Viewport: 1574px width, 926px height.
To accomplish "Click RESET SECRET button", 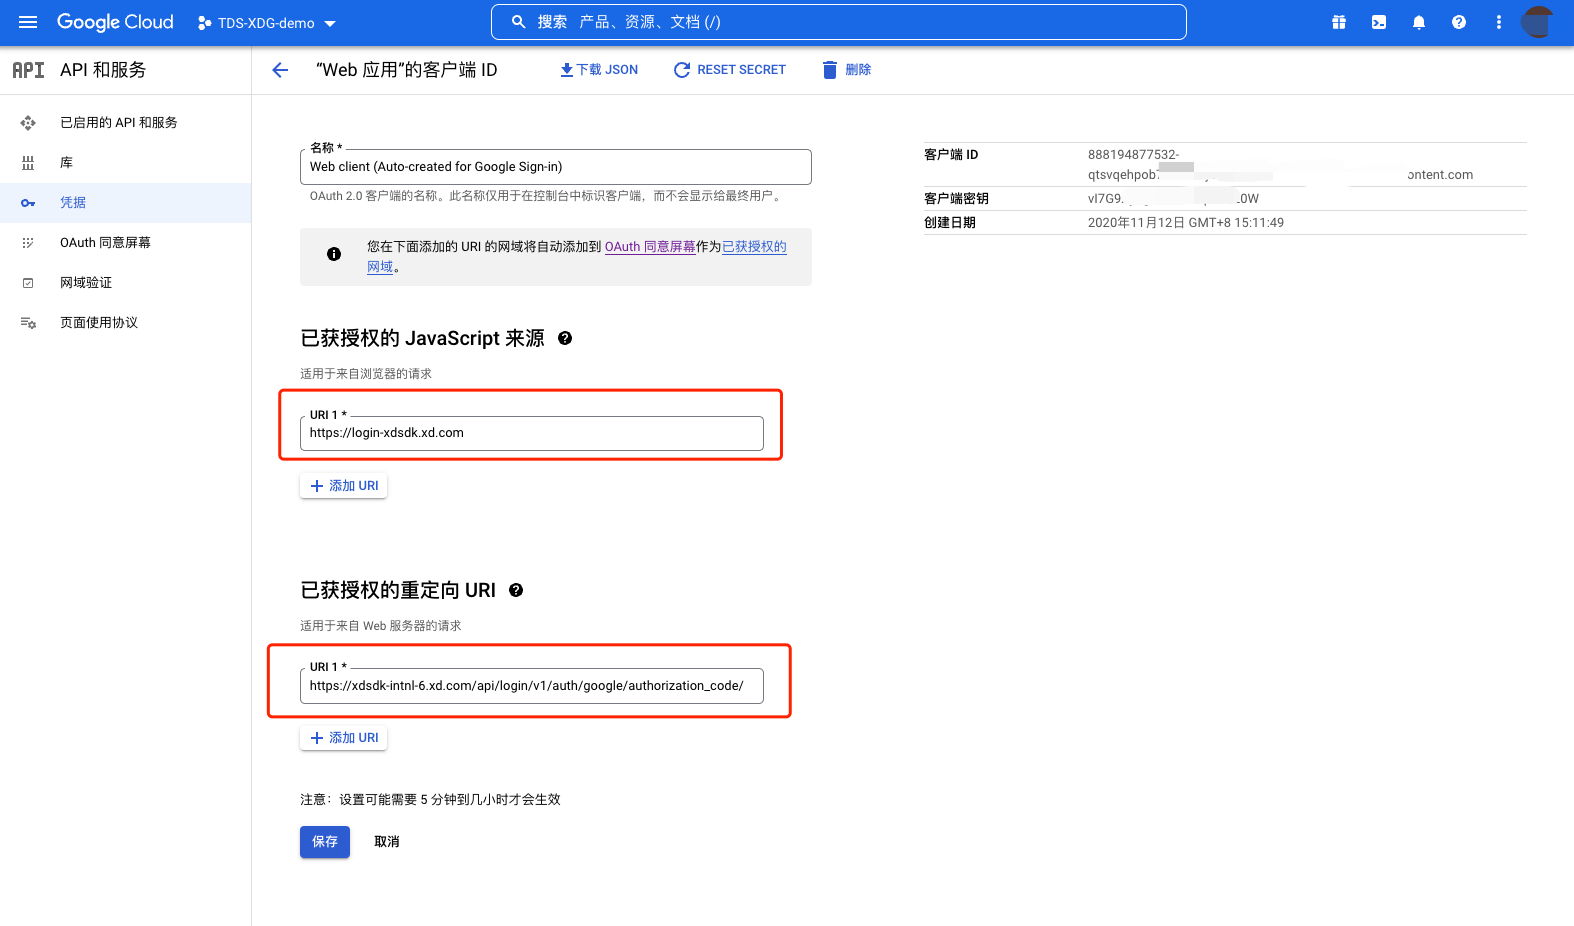I will point(730,70).
